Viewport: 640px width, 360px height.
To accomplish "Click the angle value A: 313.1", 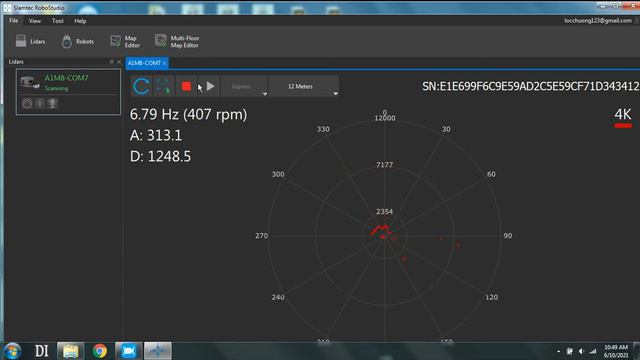I will tap(156, 136).
